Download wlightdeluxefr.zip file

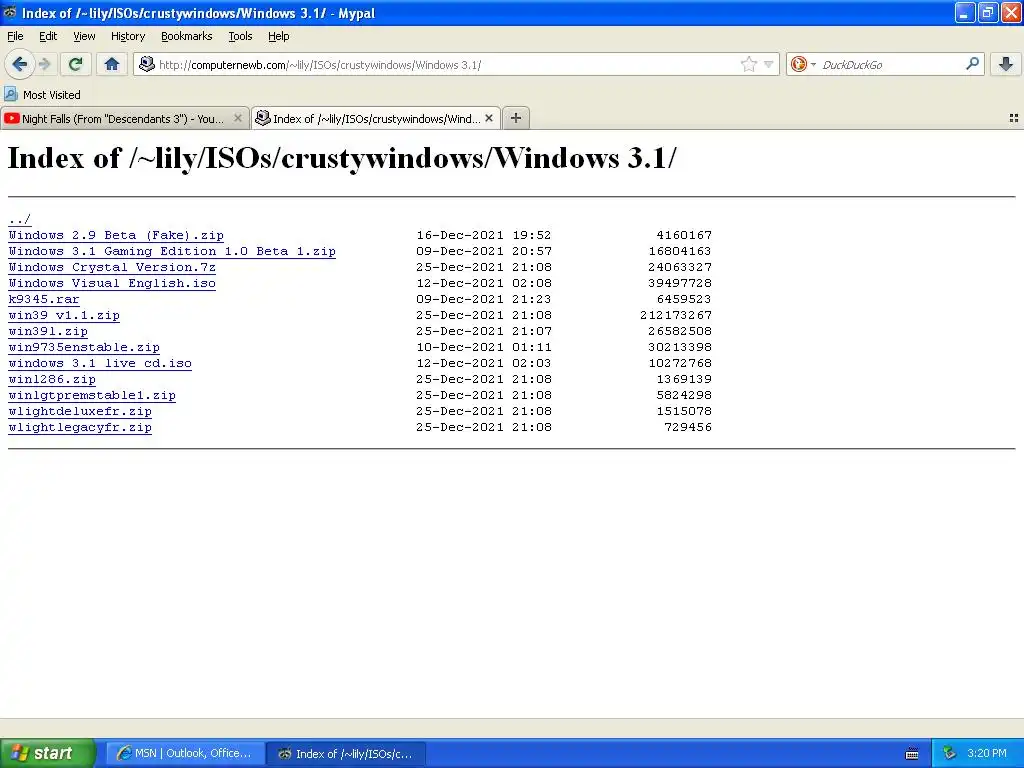pyautogui.click(x=80, y=411)
